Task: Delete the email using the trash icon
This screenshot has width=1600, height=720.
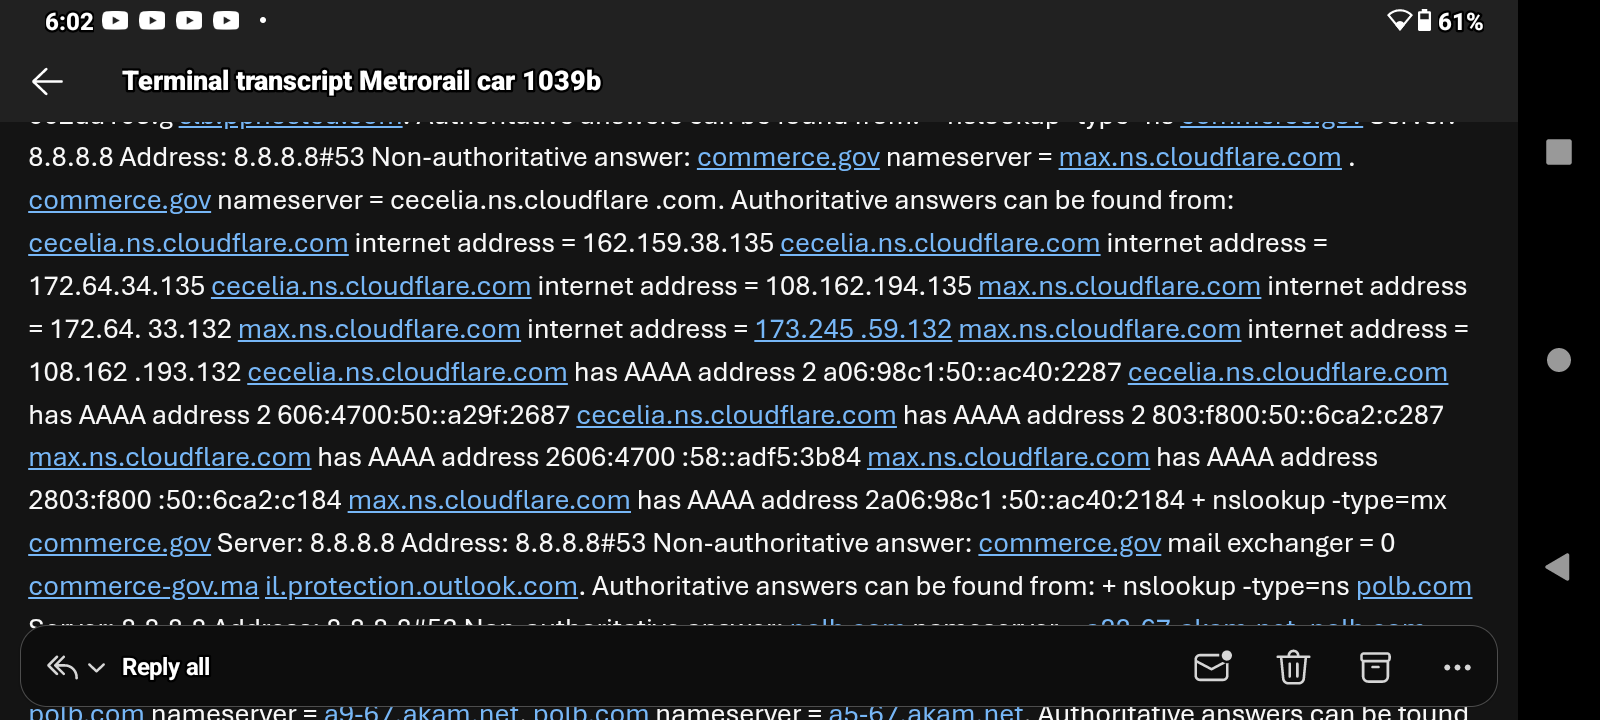Action: [x=1293, y=667]
